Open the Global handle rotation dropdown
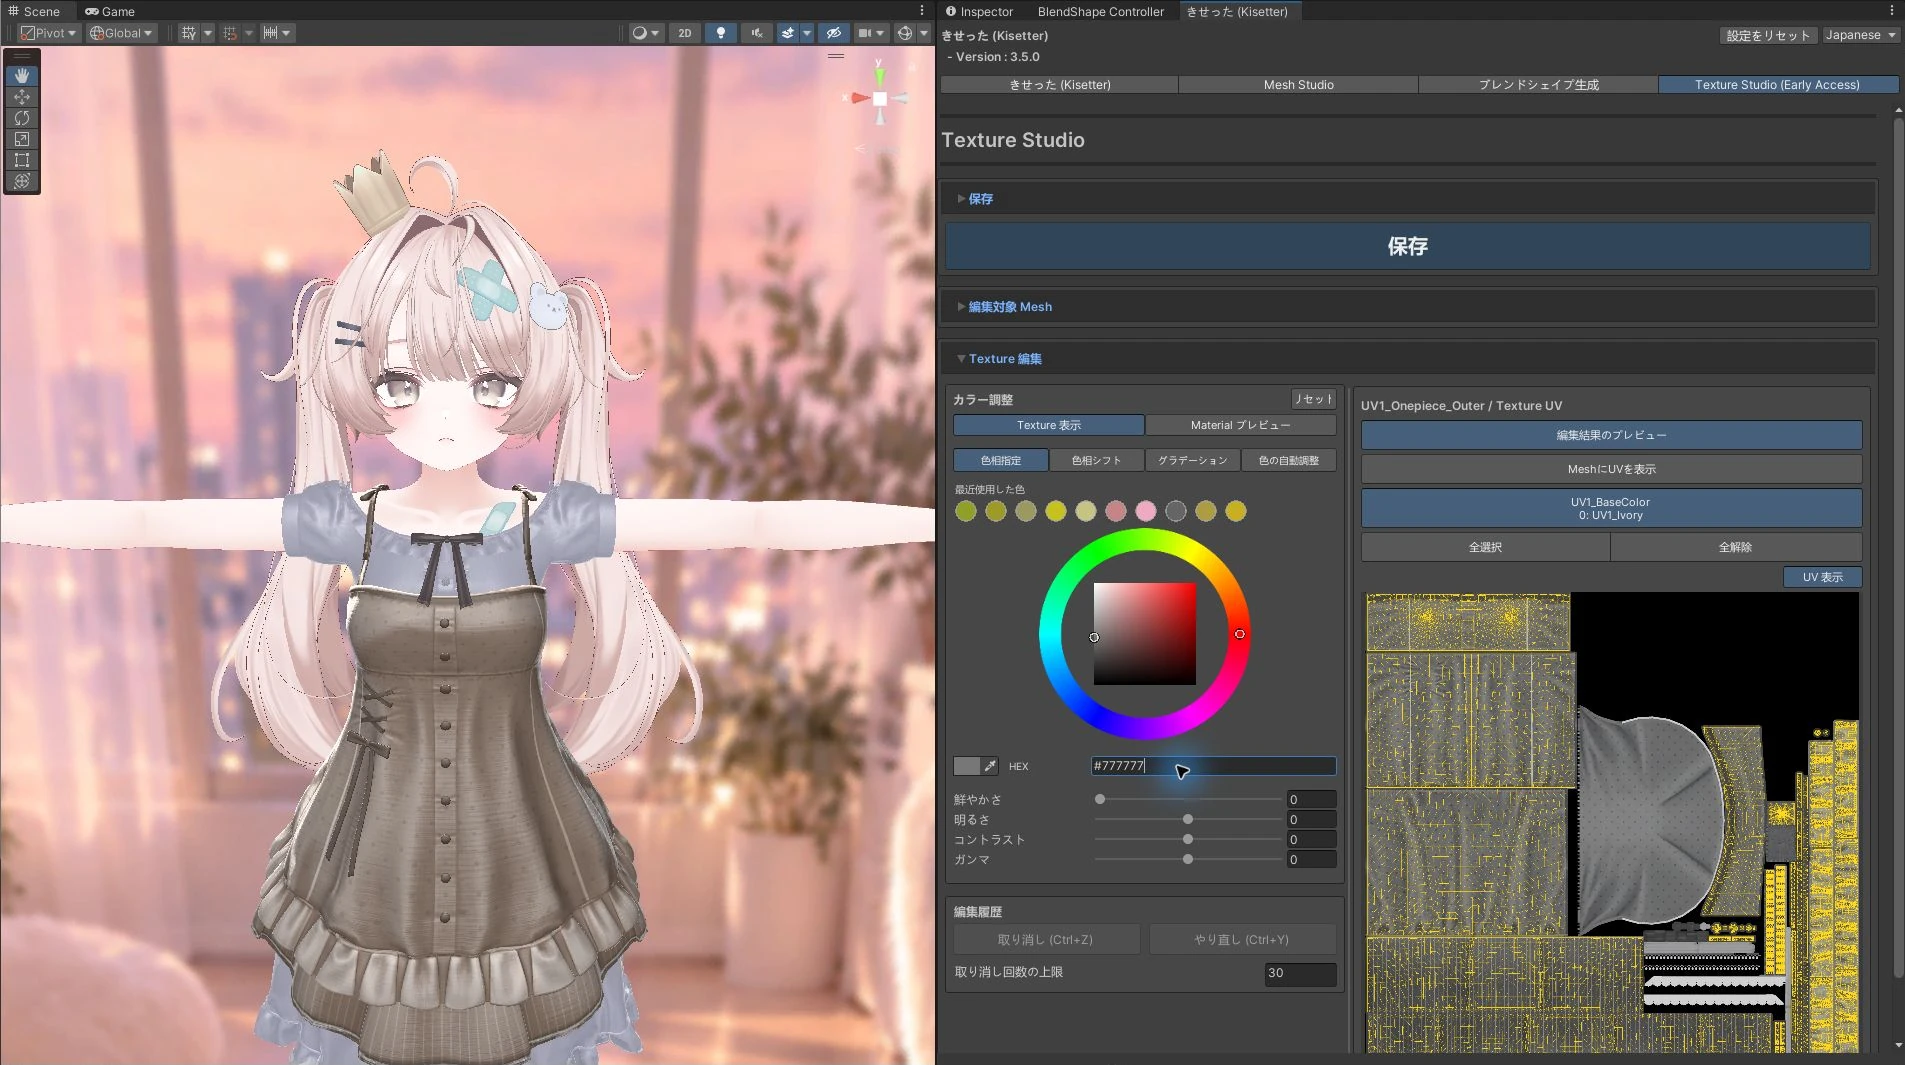The width and height of the screenshot is (1905, 1065). 122,33
